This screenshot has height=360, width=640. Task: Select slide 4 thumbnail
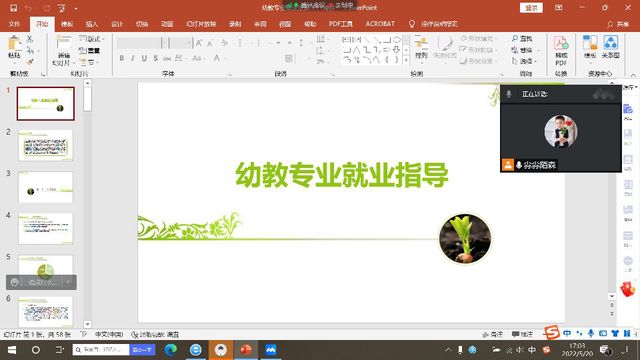(46, 229)
